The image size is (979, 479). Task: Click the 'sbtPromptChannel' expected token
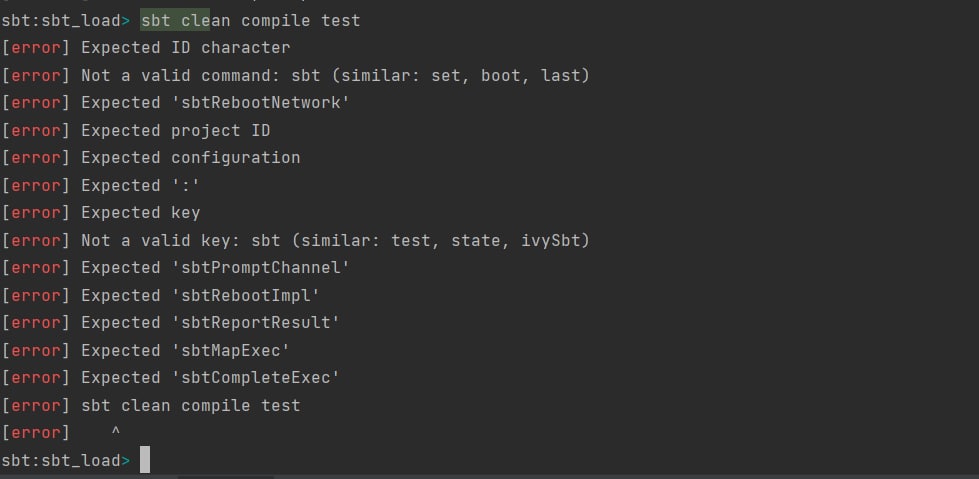tap(260, 268)
